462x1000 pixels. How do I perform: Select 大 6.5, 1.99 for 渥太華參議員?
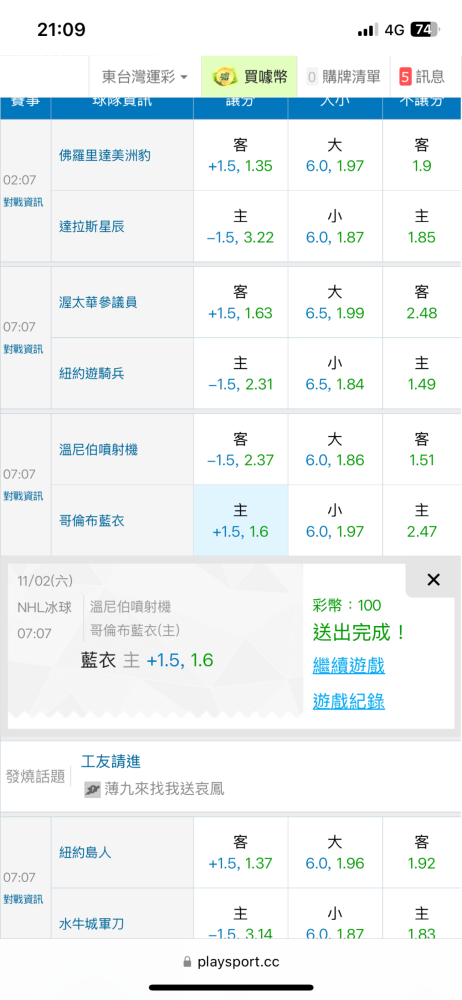click(x=335, y=302)
